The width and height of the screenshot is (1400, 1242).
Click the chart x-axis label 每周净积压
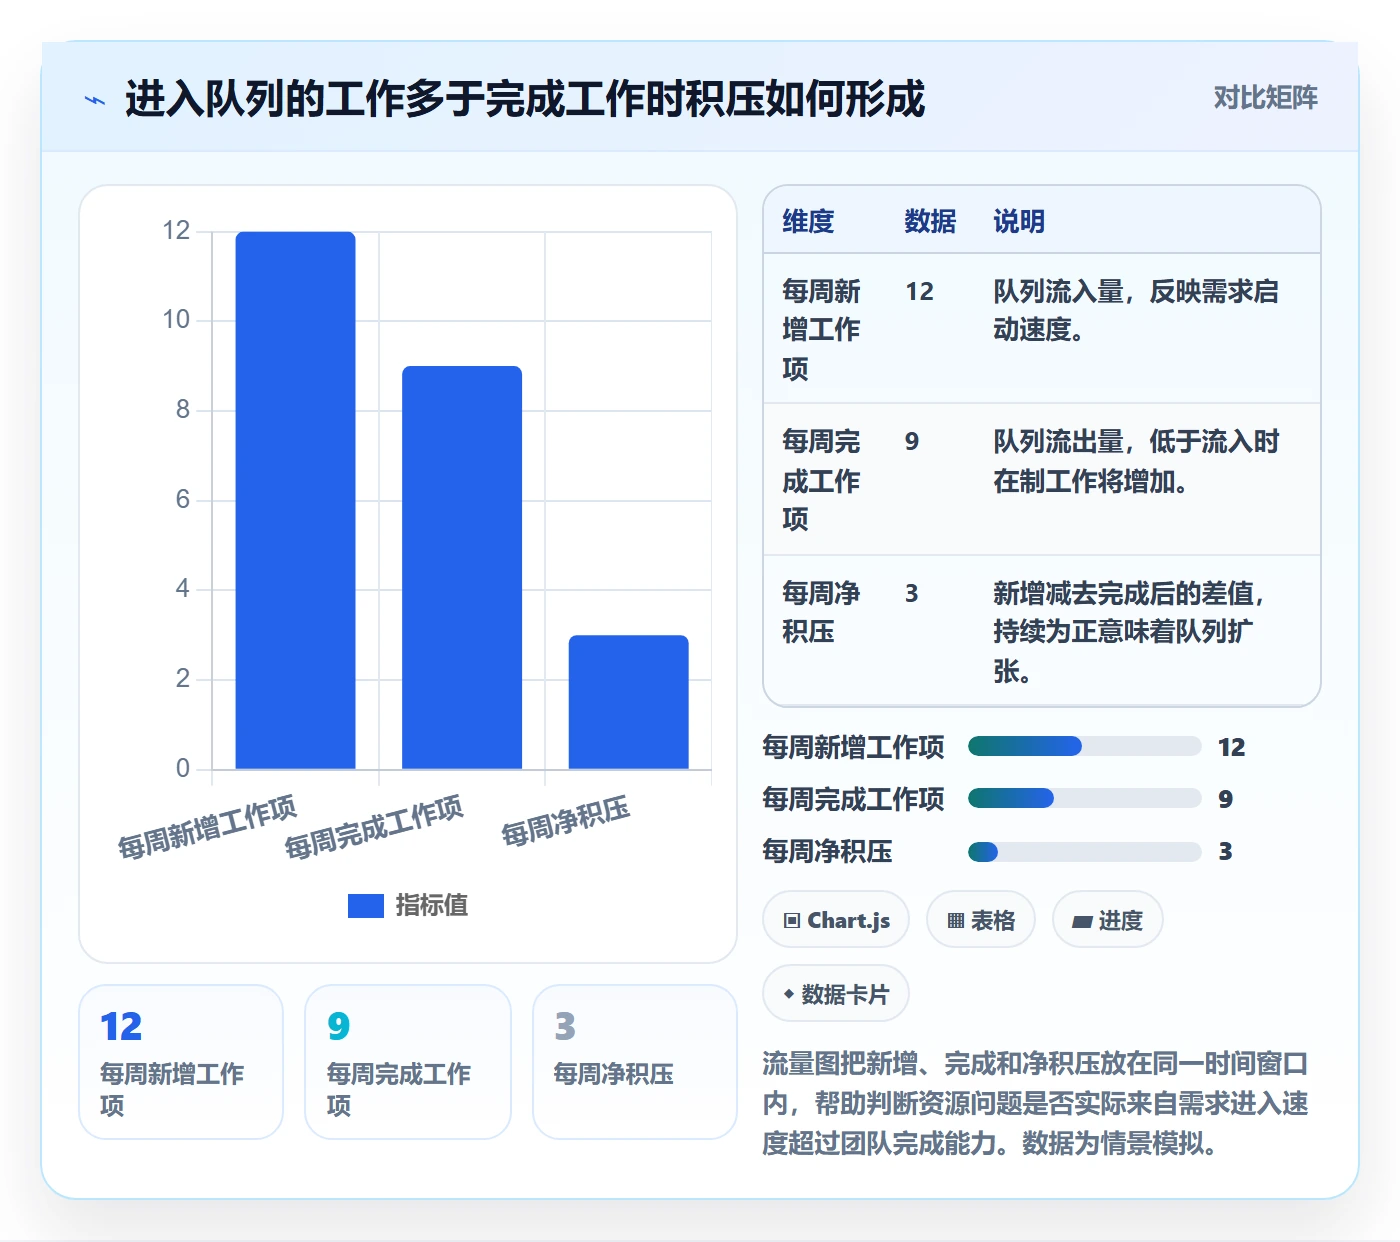coord(566,822)
